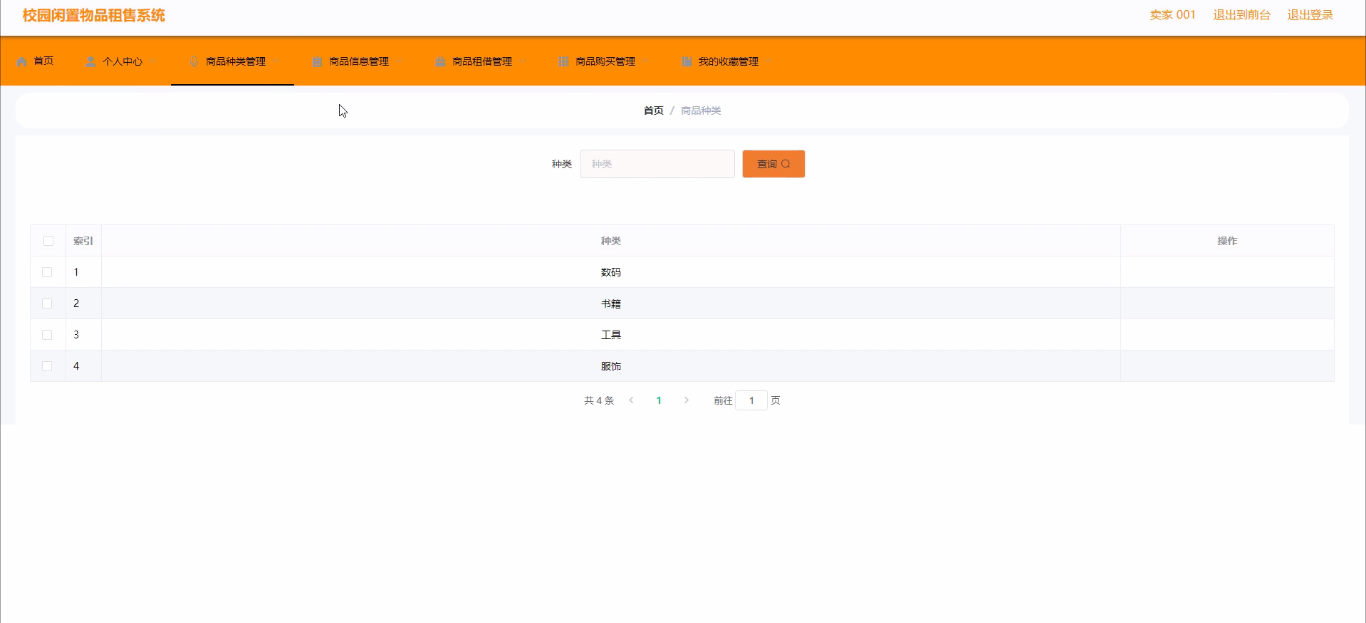The image size is (1366, 623).
Task: Click the orange 查询 search button
Action: (x=773, y=164)
